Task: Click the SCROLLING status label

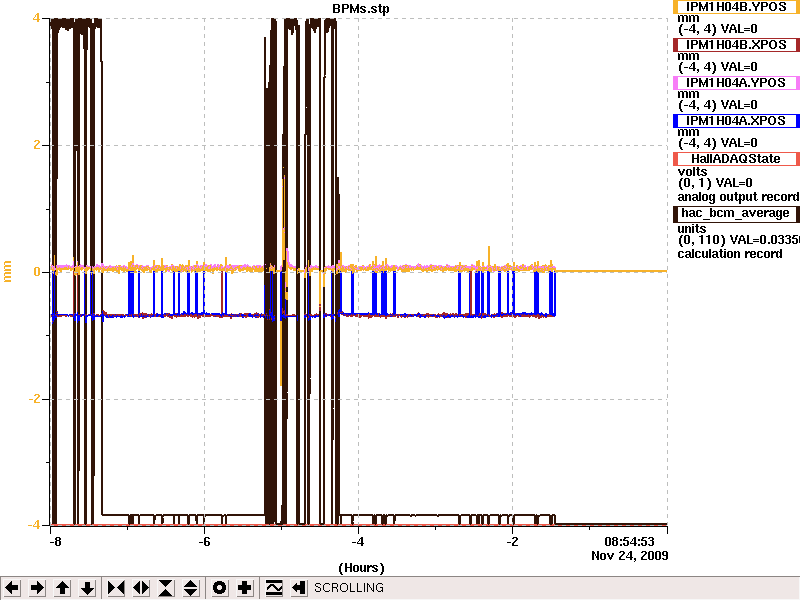Action: (348, 588)
